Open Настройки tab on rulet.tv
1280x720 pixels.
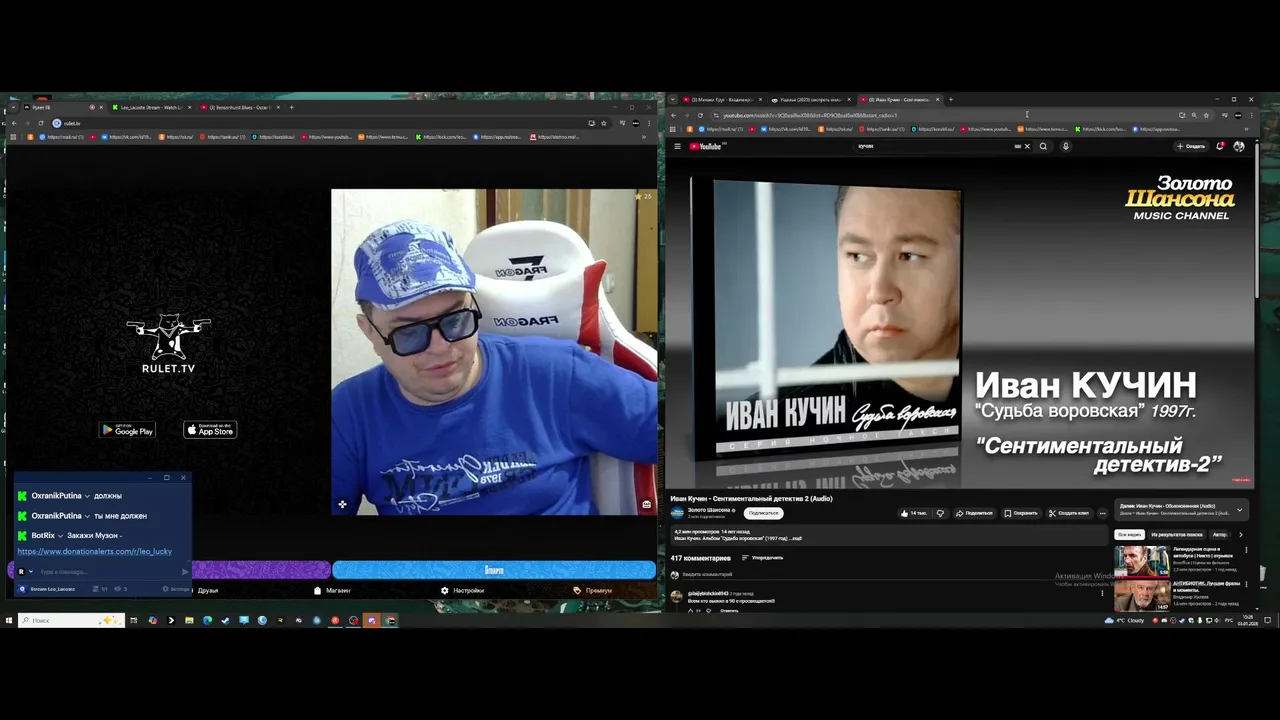click(x=462, y=590)
